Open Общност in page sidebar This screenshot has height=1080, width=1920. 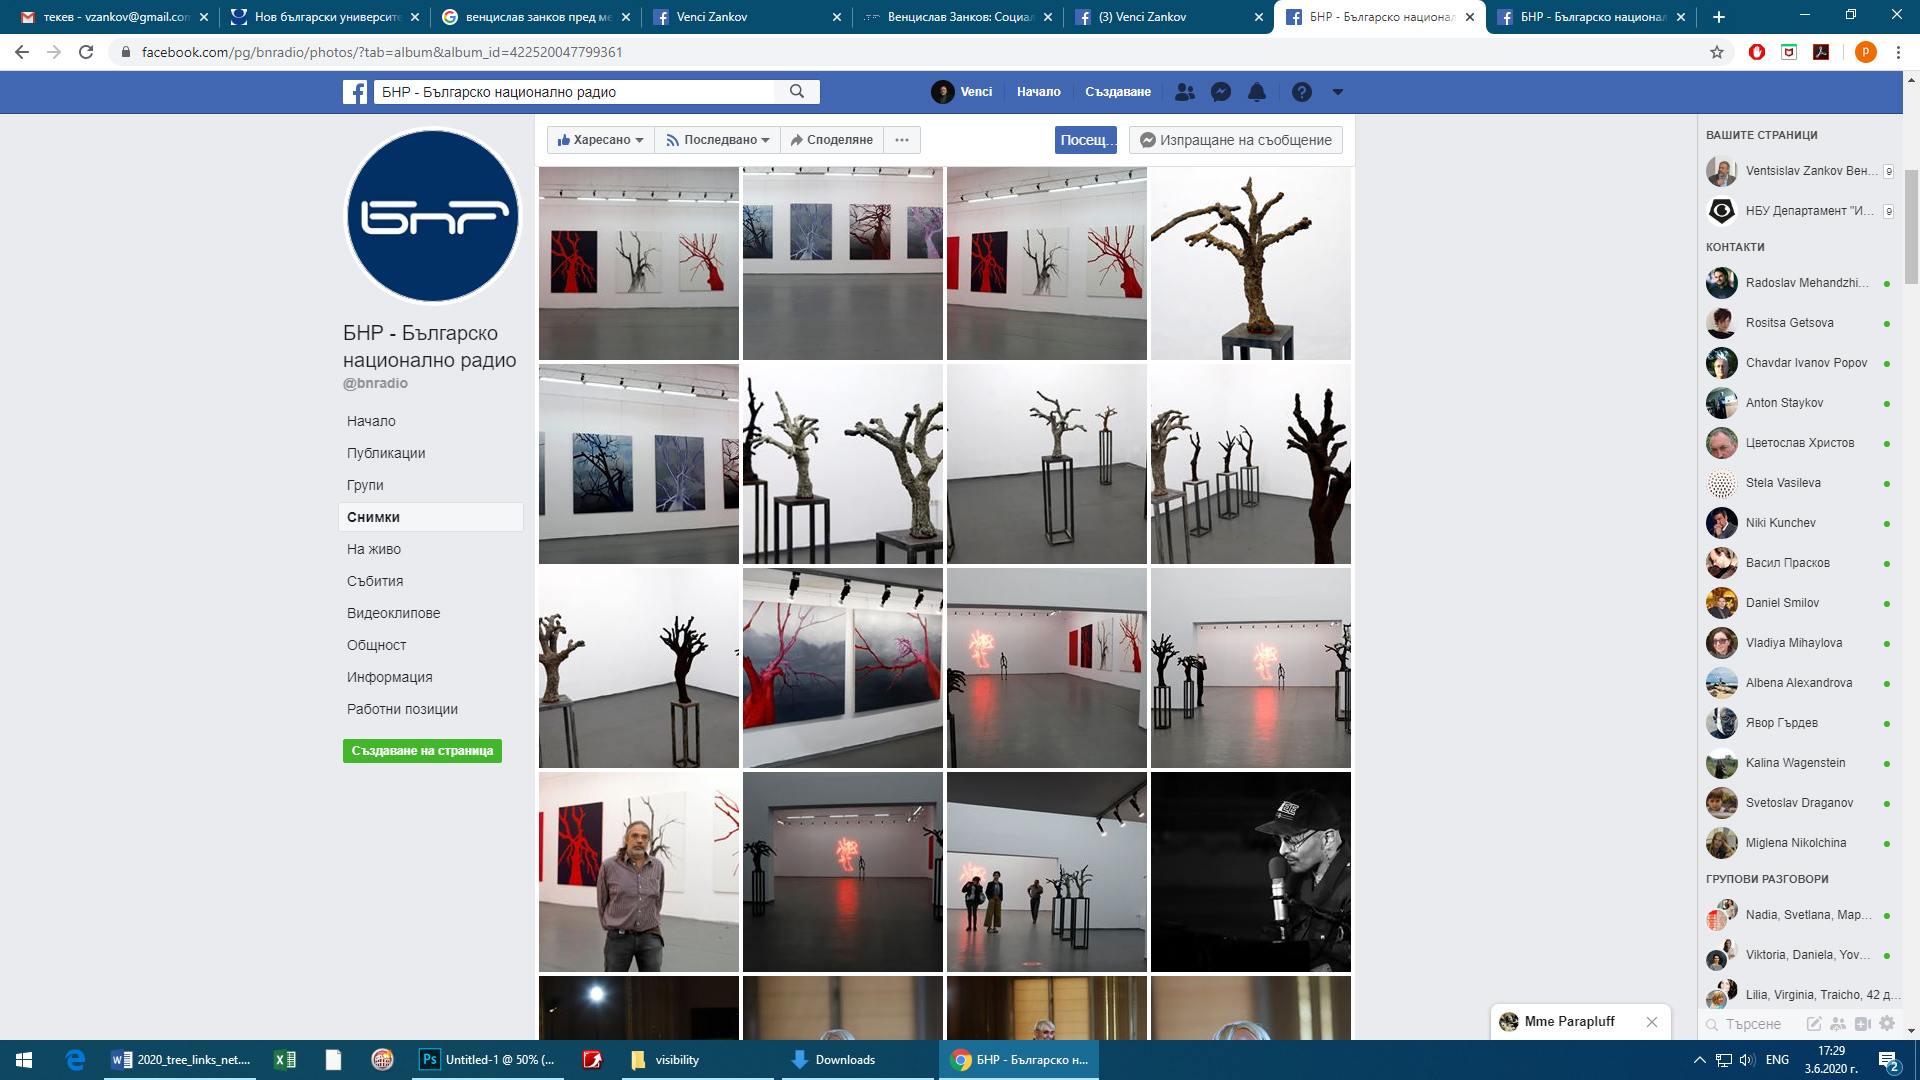(376, 645)
